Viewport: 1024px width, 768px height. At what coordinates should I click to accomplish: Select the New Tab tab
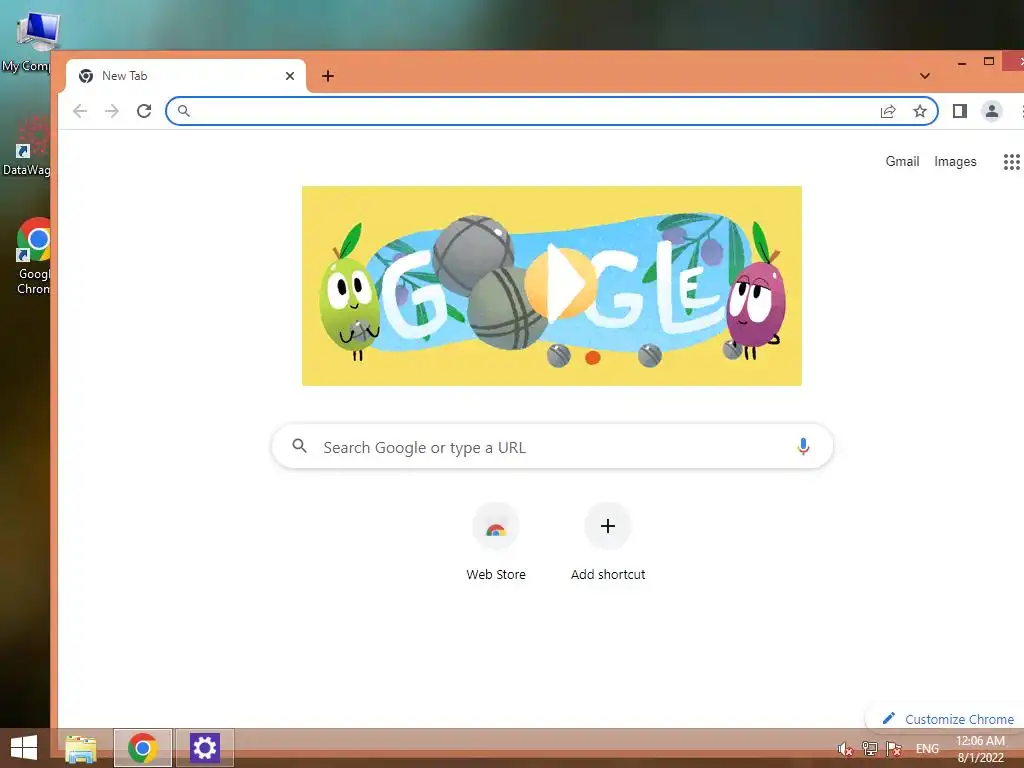pyautogui.click(x=186, y=76)
